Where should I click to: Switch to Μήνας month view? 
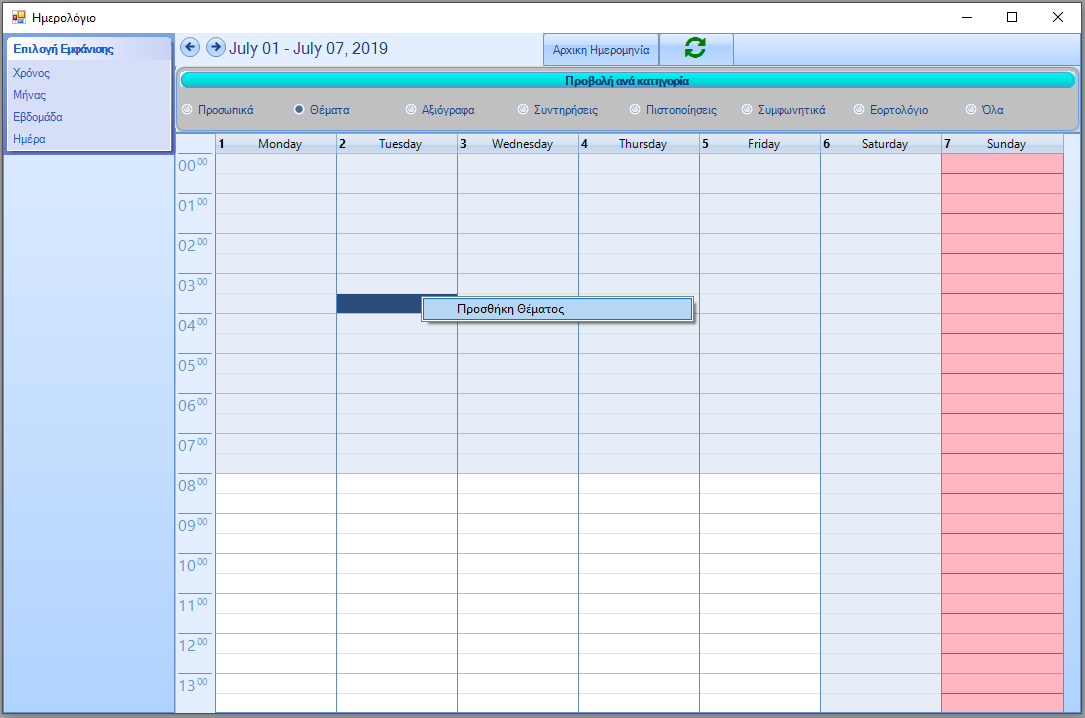[29, 95]
